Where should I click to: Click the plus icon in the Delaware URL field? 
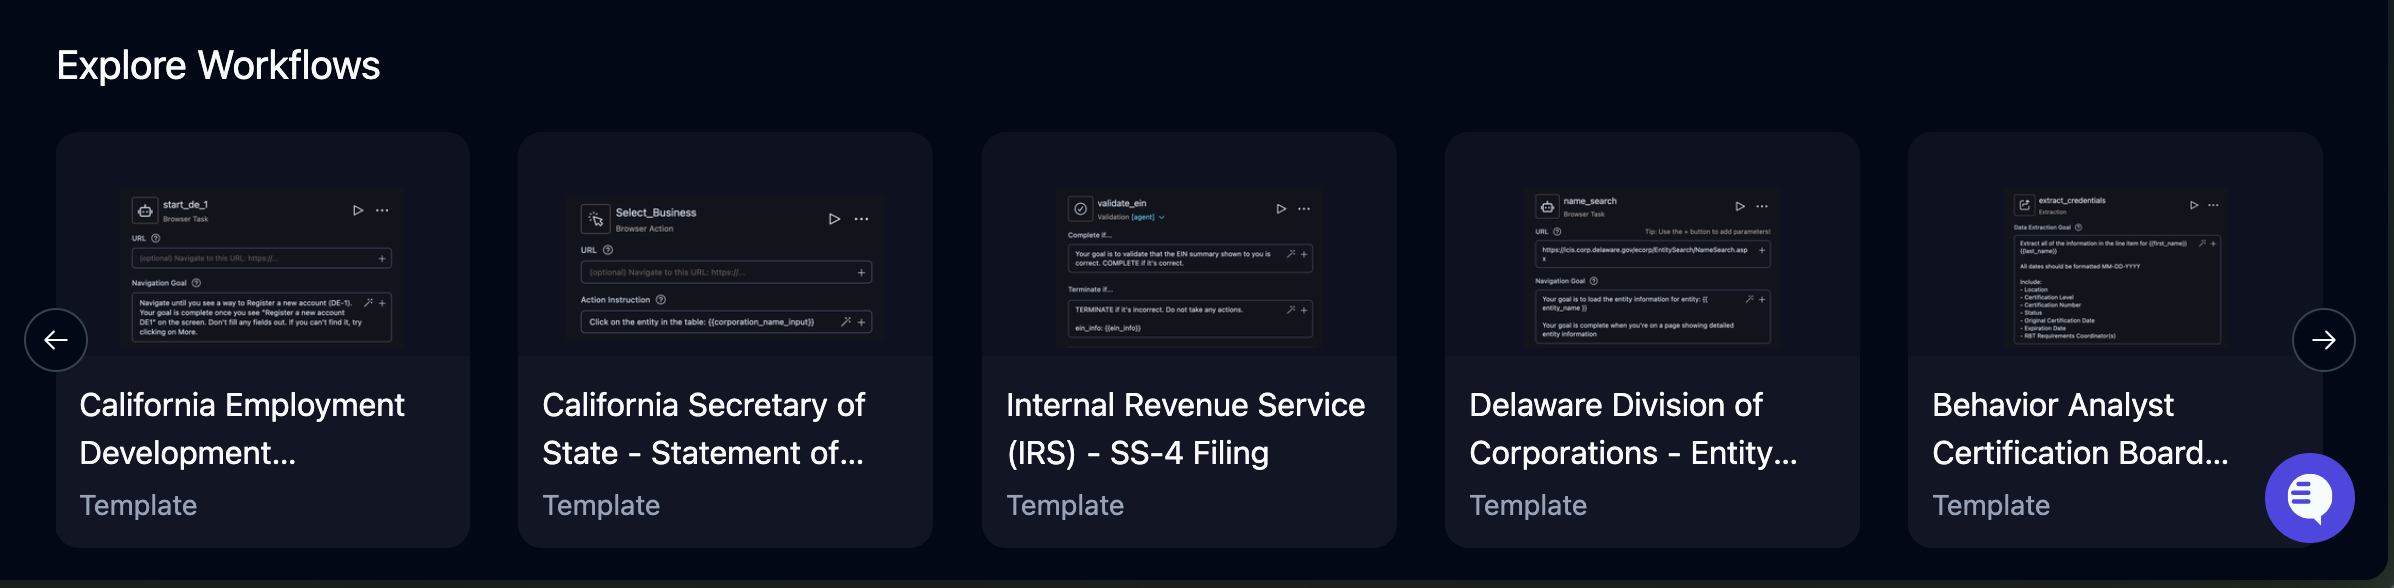[1761, 250]
